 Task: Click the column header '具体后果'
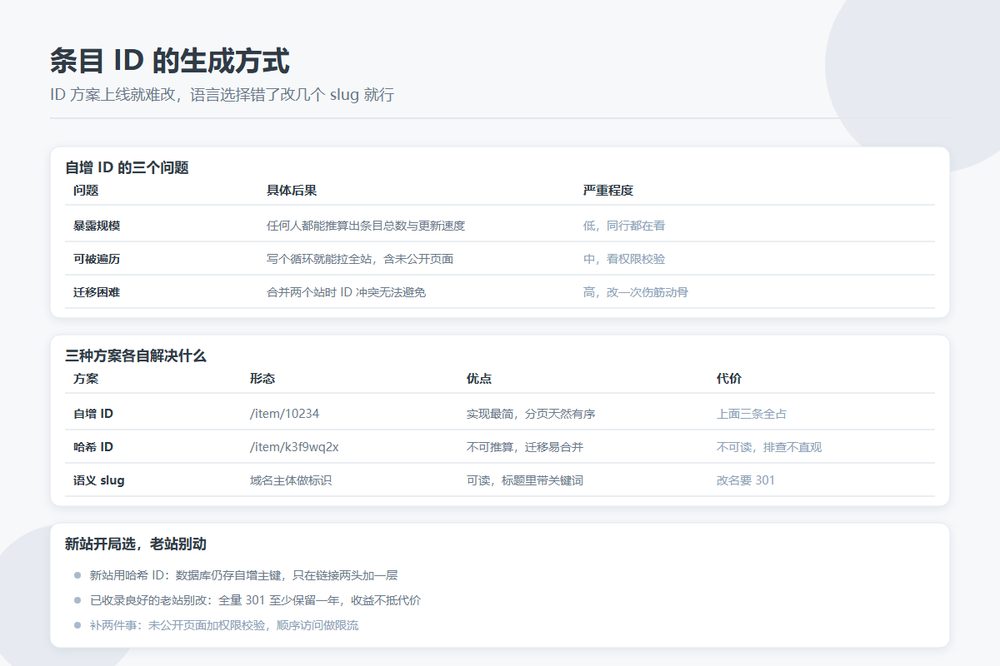pos(291,190)
